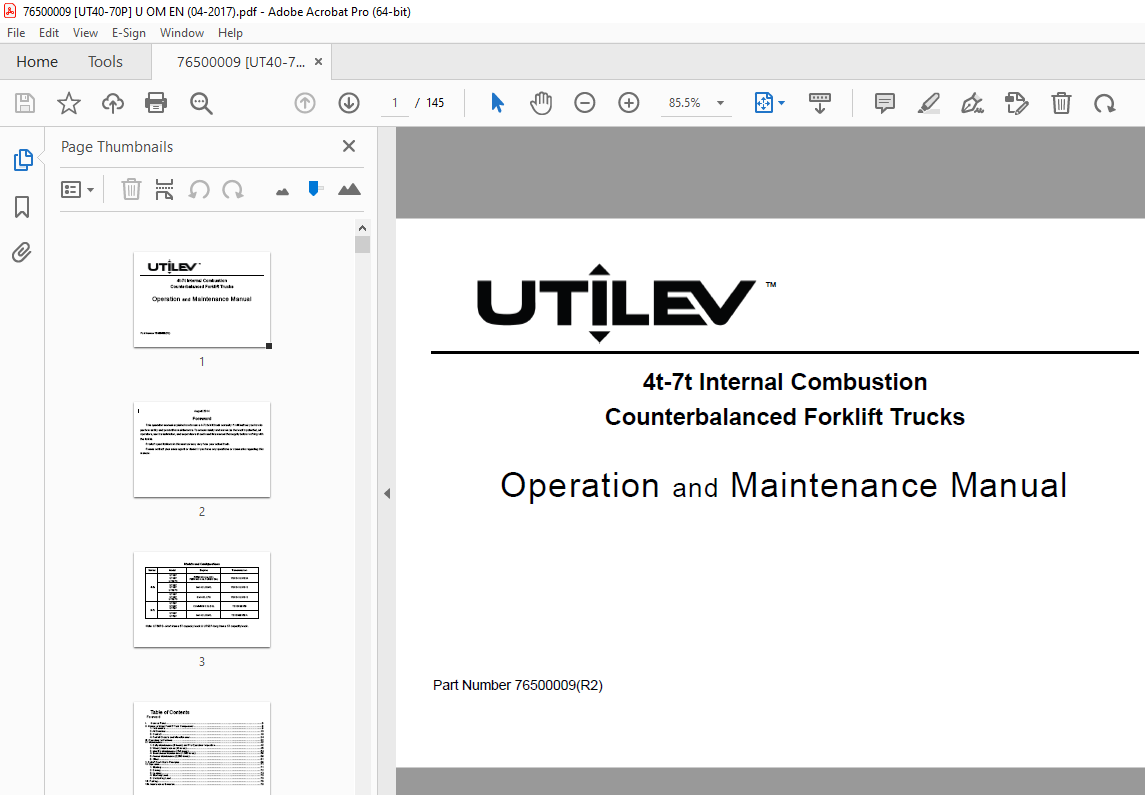Select the 76500009 [UT40-7... document tab

click(x=241, y=62)
